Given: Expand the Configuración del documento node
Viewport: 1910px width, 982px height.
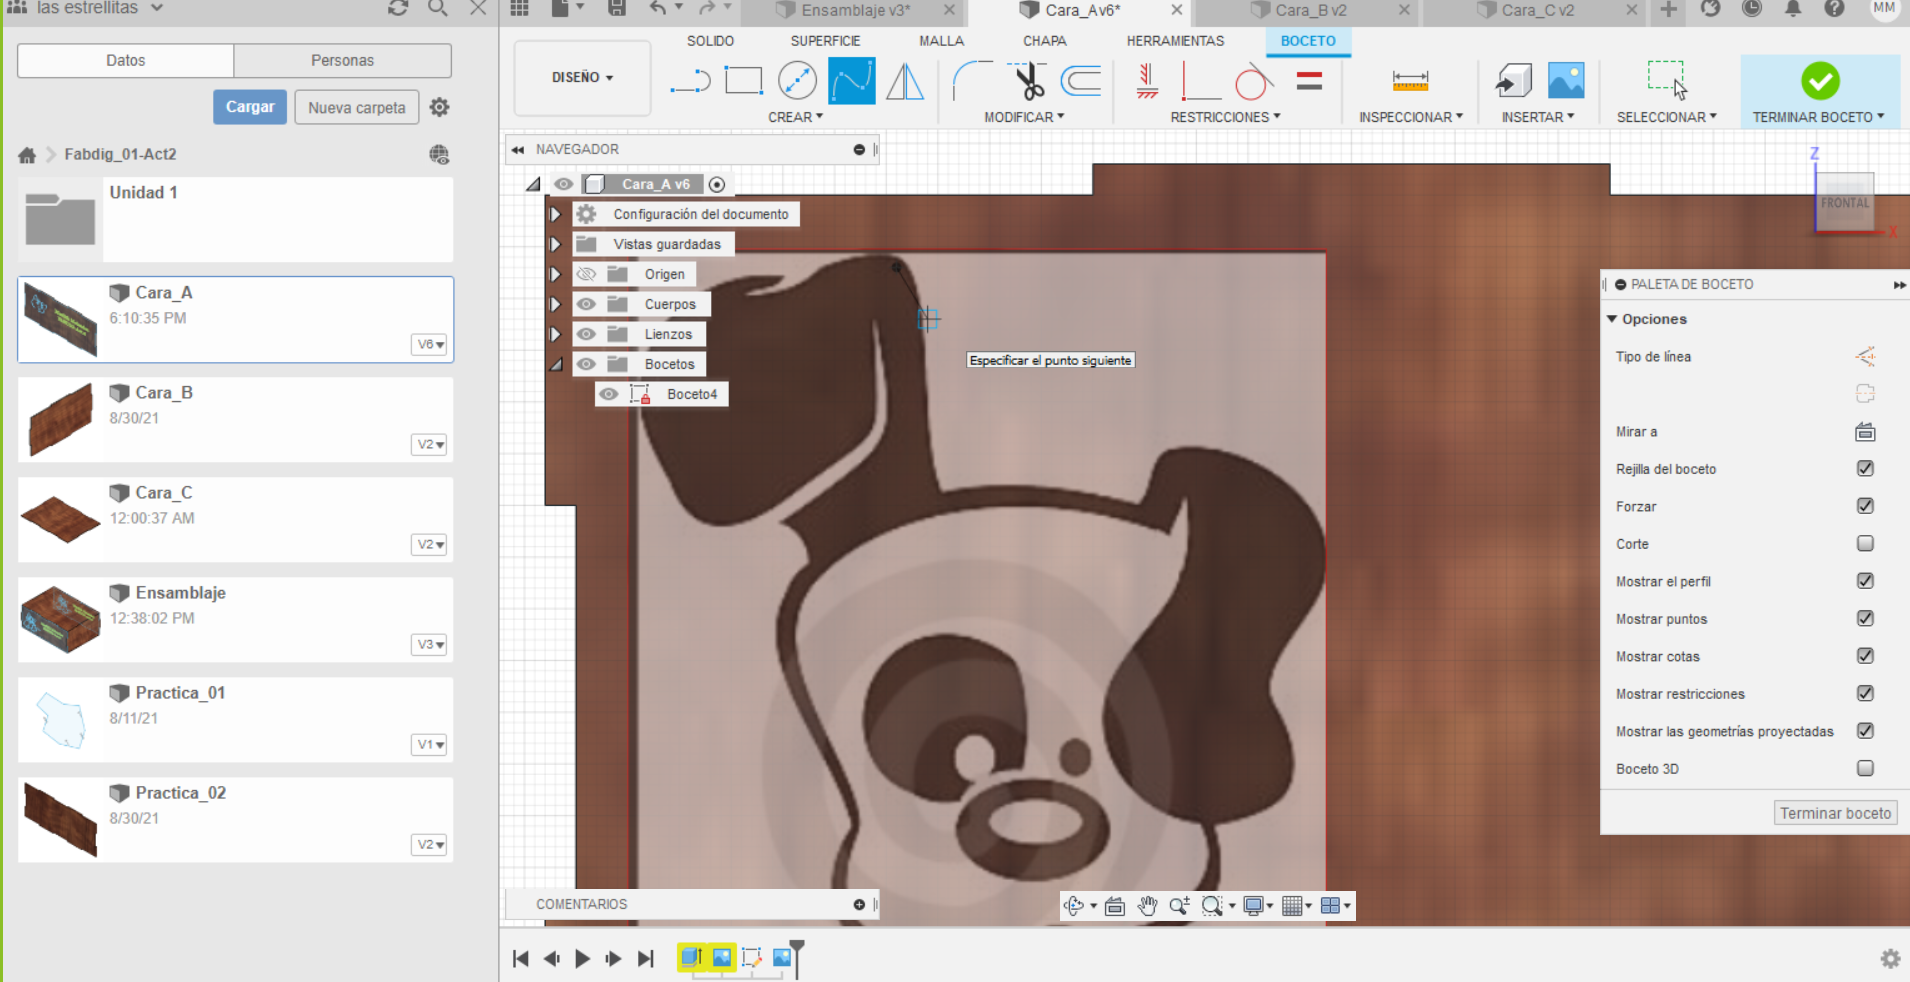Looking at the screenshot, I should [555, 214].
